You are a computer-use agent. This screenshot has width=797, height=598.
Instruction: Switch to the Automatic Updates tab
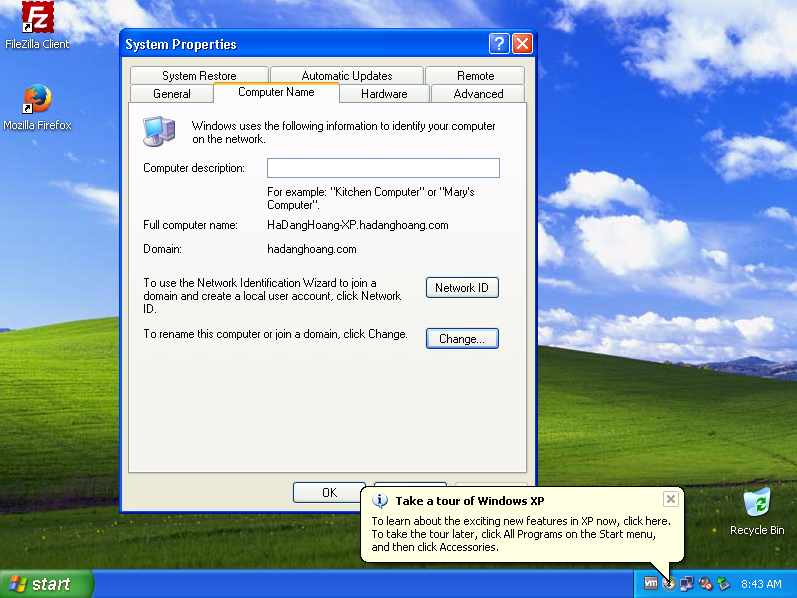pos(347,76)
